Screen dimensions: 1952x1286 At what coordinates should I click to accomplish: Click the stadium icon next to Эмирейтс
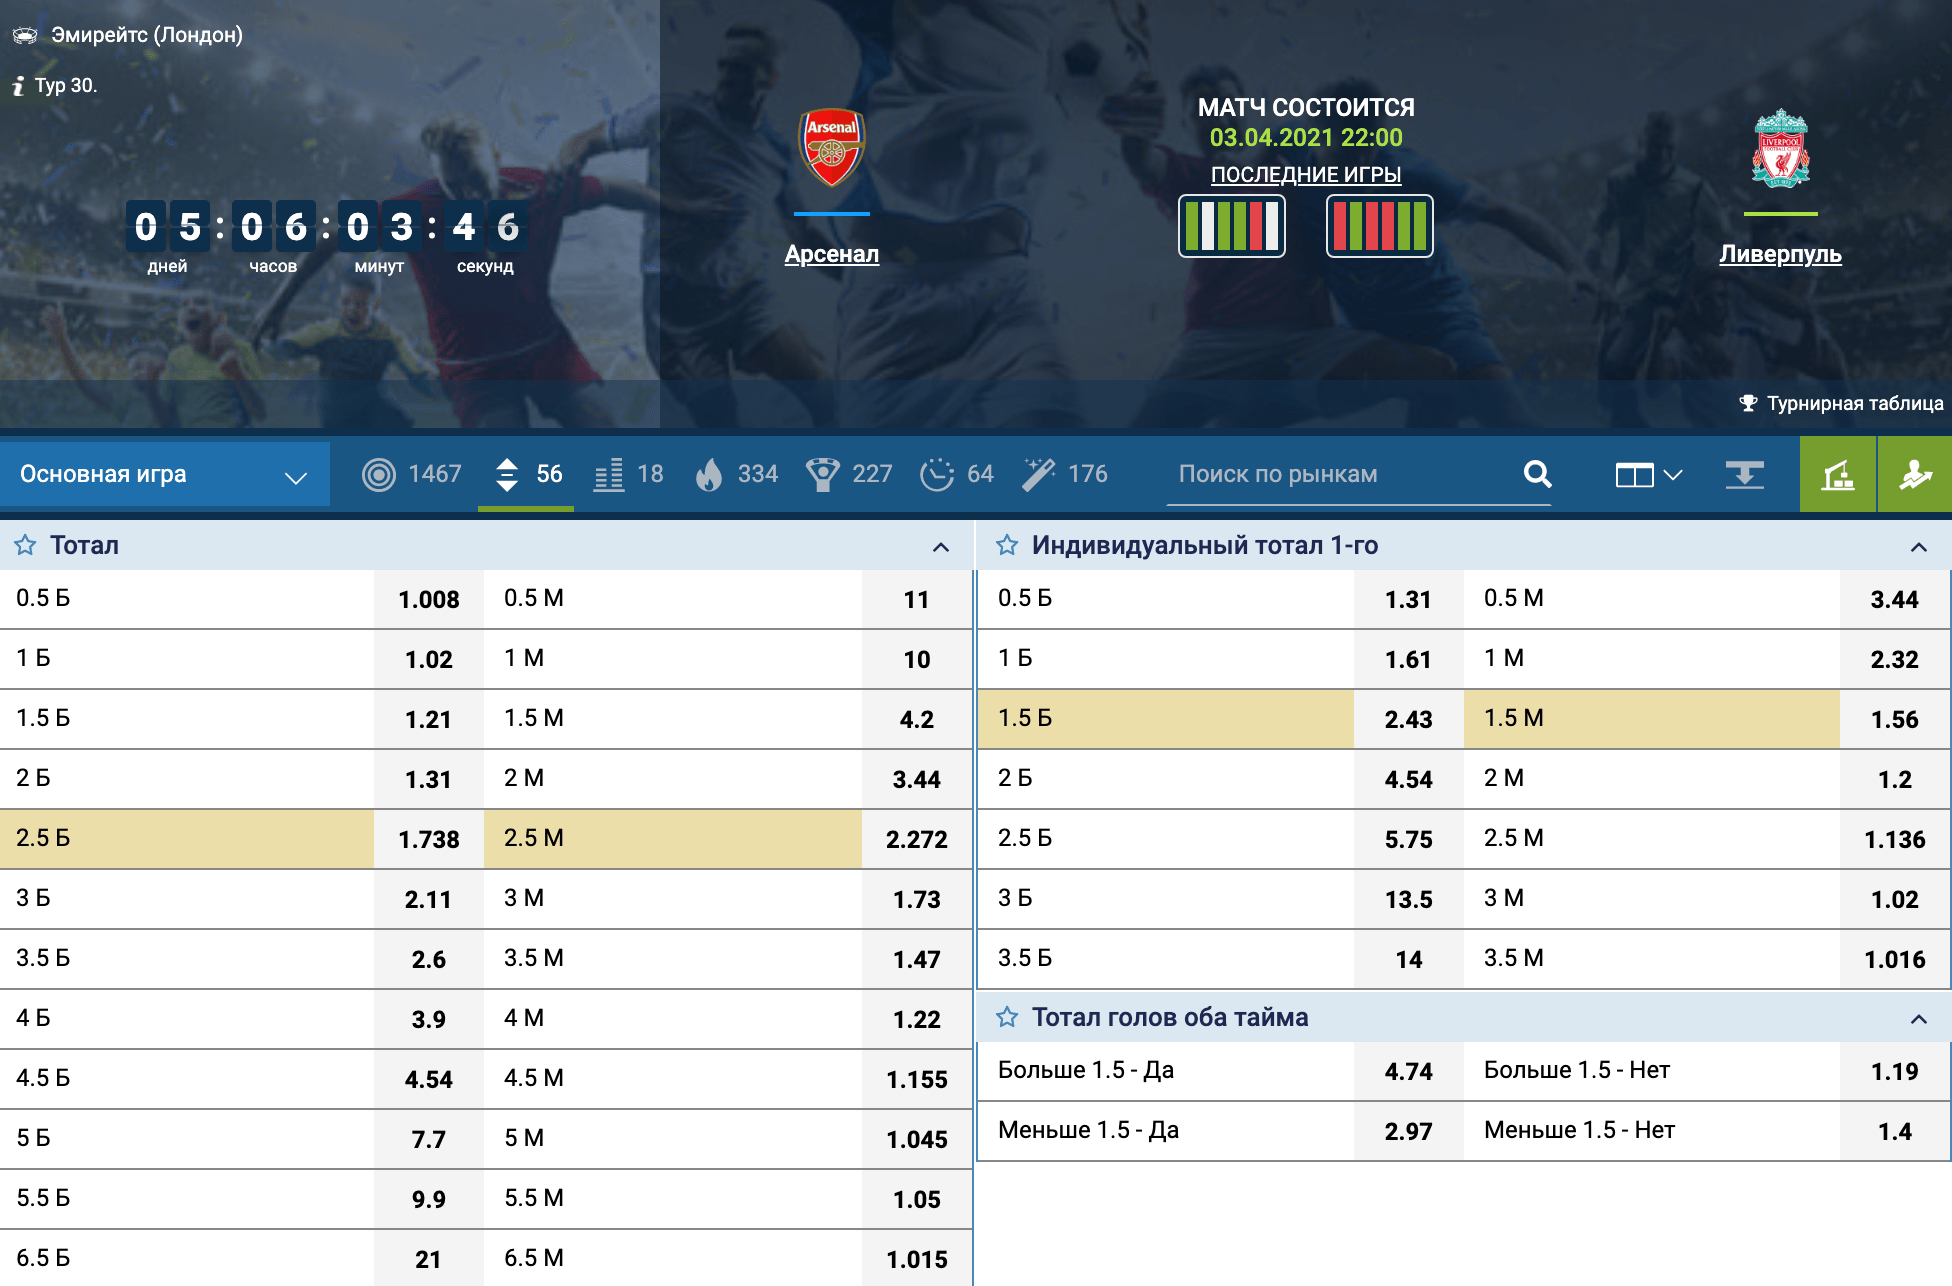click(24, 36)
